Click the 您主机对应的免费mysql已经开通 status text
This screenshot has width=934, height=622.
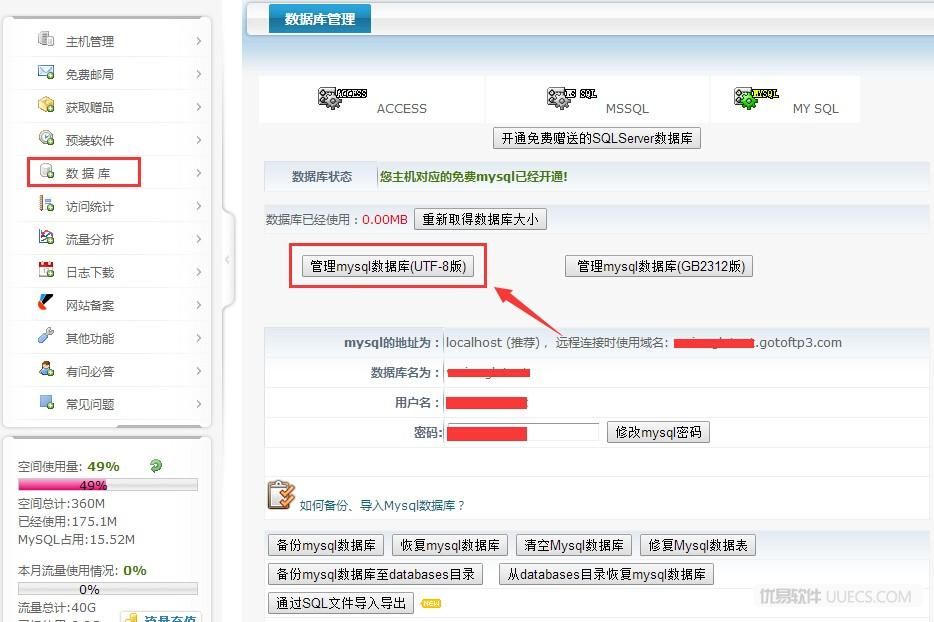click(x=474, y=177)
